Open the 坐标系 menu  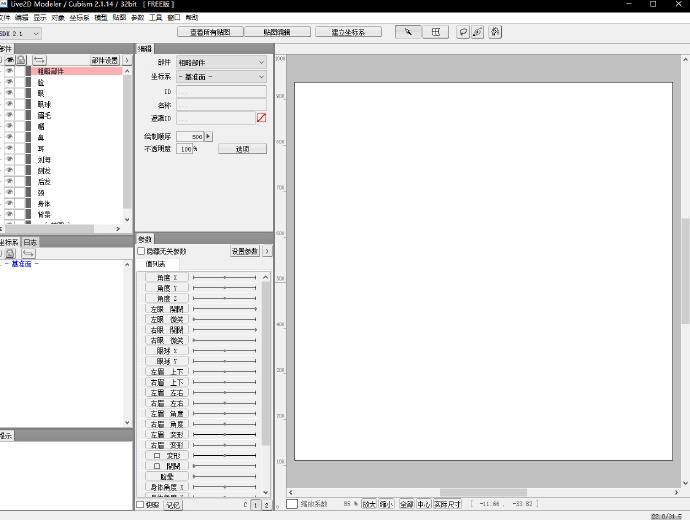click(79, 18)
